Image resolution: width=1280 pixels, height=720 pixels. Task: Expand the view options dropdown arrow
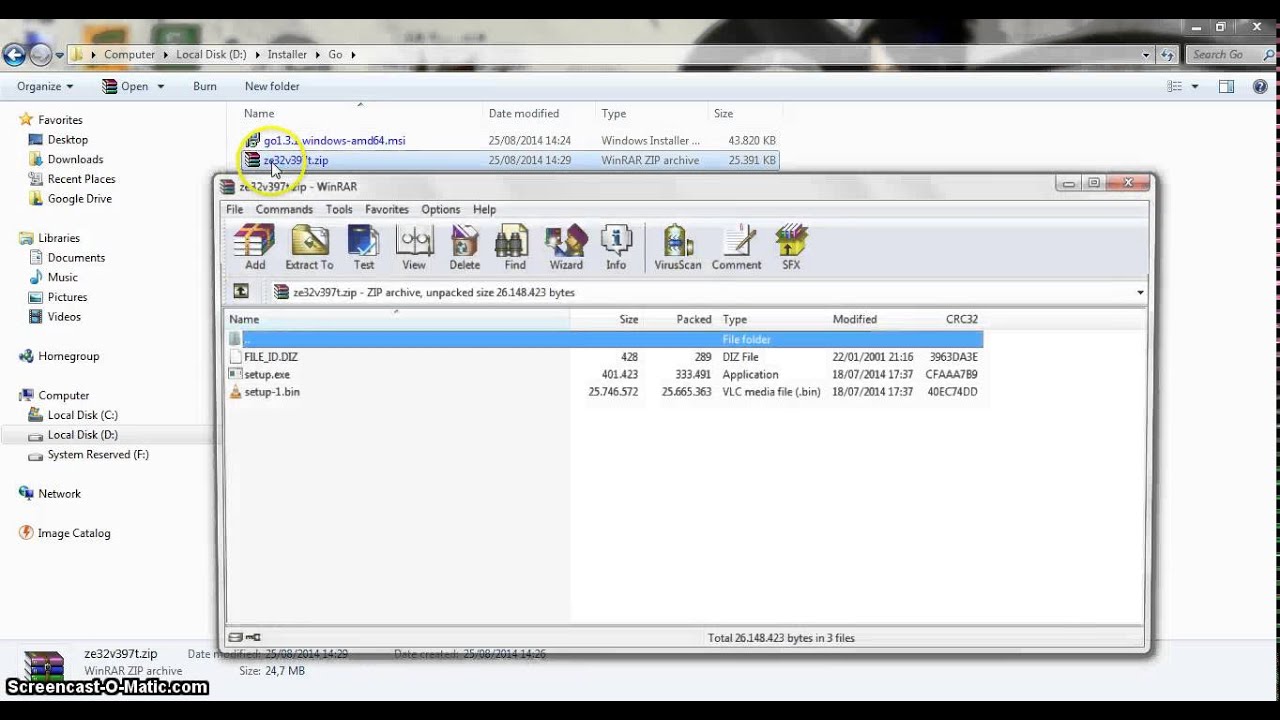tap(1195, 87)
